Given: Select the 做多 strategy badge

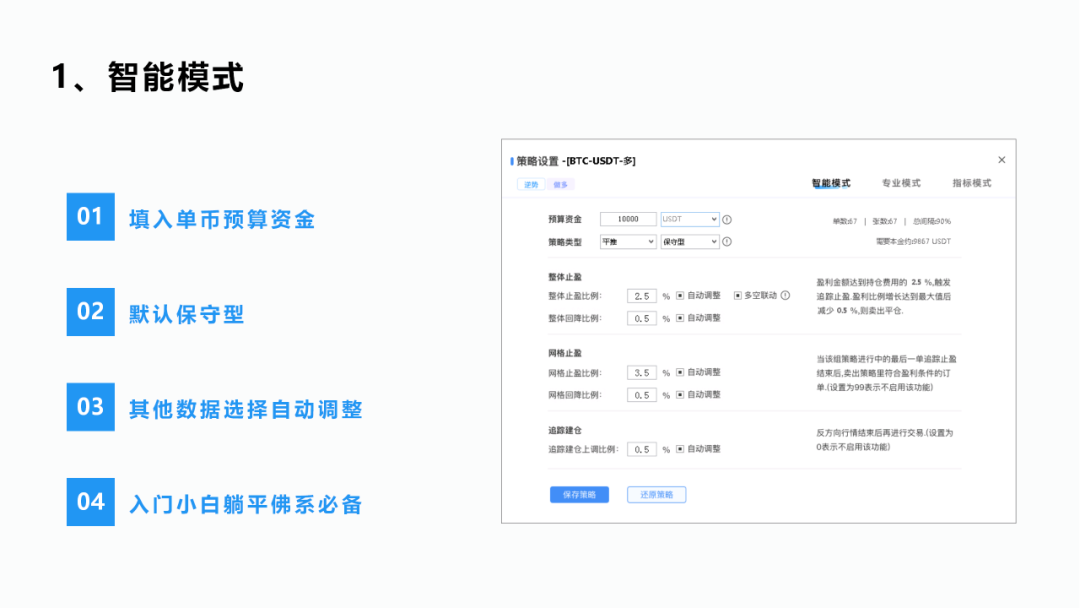Looking at the screenshot, I should pyautogui.click(x=562, y=186).
